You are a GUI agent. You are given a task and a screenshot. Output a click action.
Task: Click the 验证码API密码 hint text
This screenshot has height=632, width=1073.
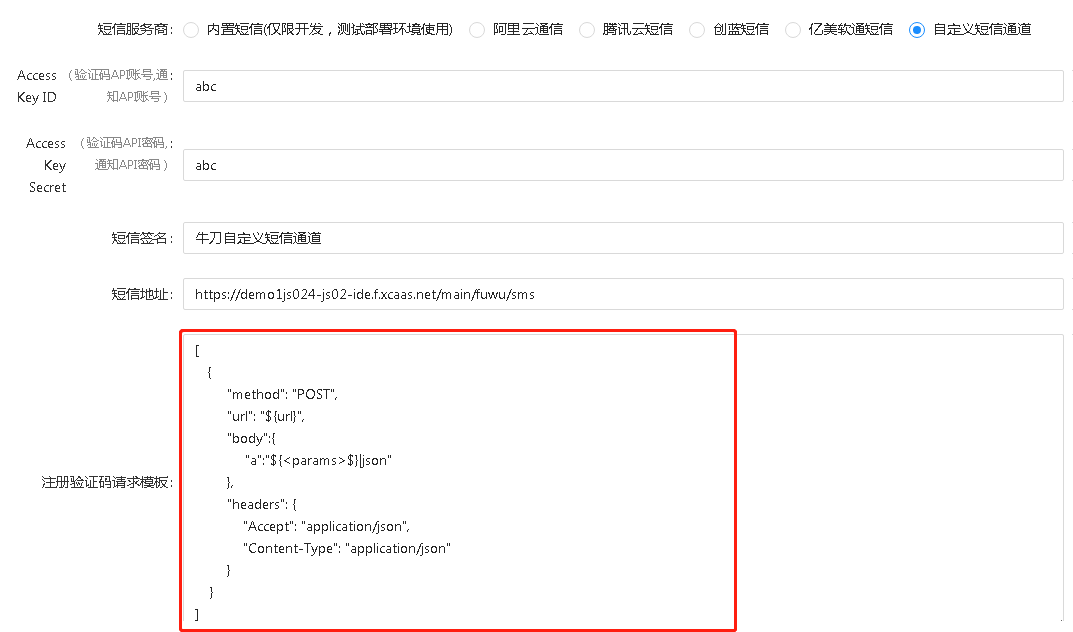[x=127, y=143]
